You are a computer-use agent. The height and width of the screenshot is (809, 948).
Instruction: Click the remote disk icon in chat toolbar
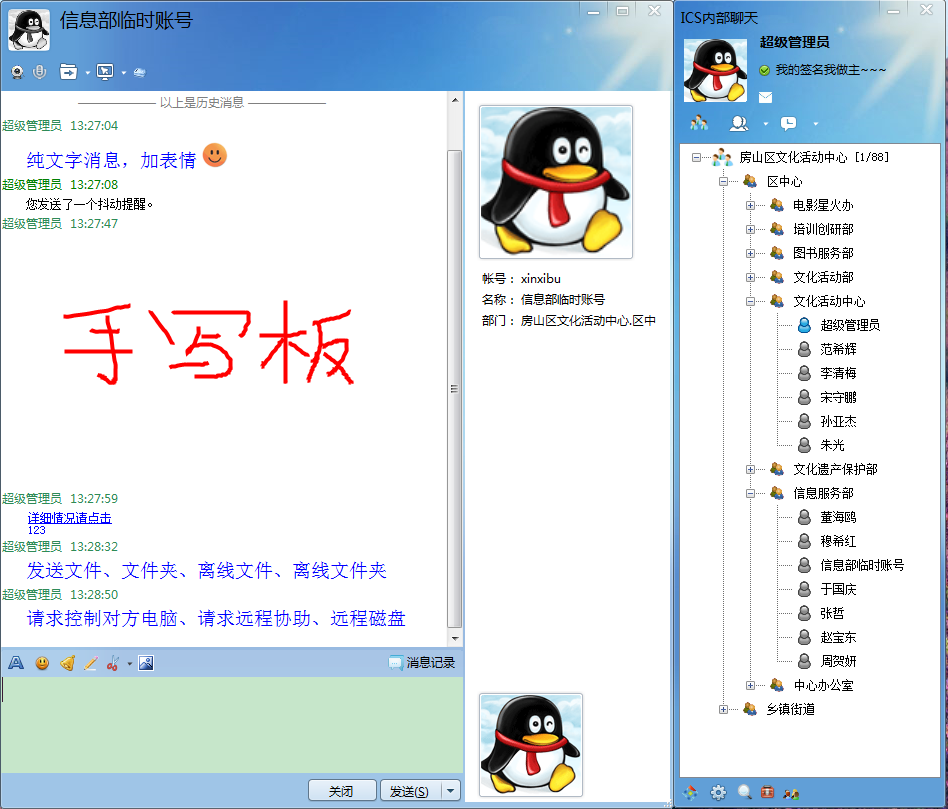(140, 73)
